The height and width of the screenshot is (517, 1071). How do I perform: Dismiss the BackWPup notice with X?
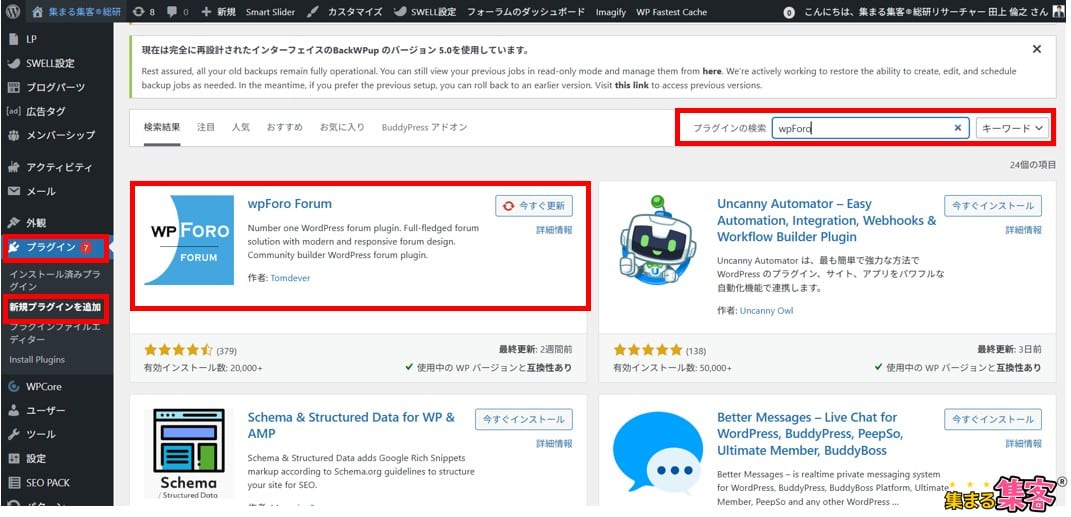1037,49
